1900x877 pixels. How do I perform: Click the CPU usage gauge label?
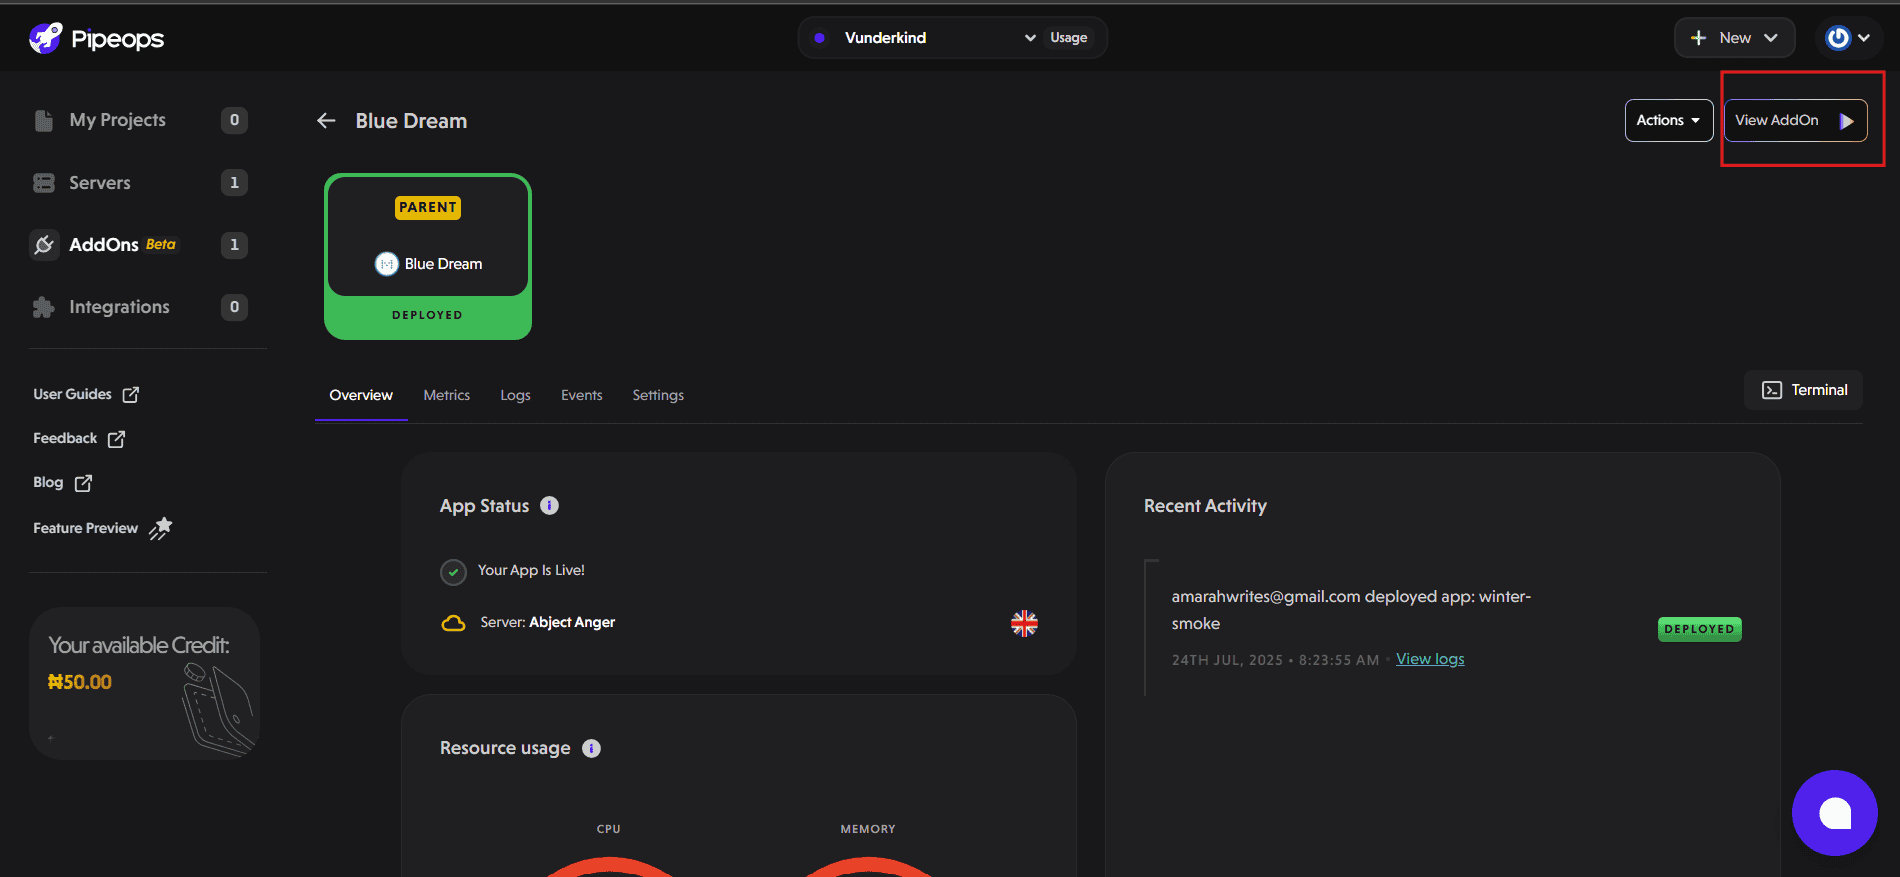point(609,829)
